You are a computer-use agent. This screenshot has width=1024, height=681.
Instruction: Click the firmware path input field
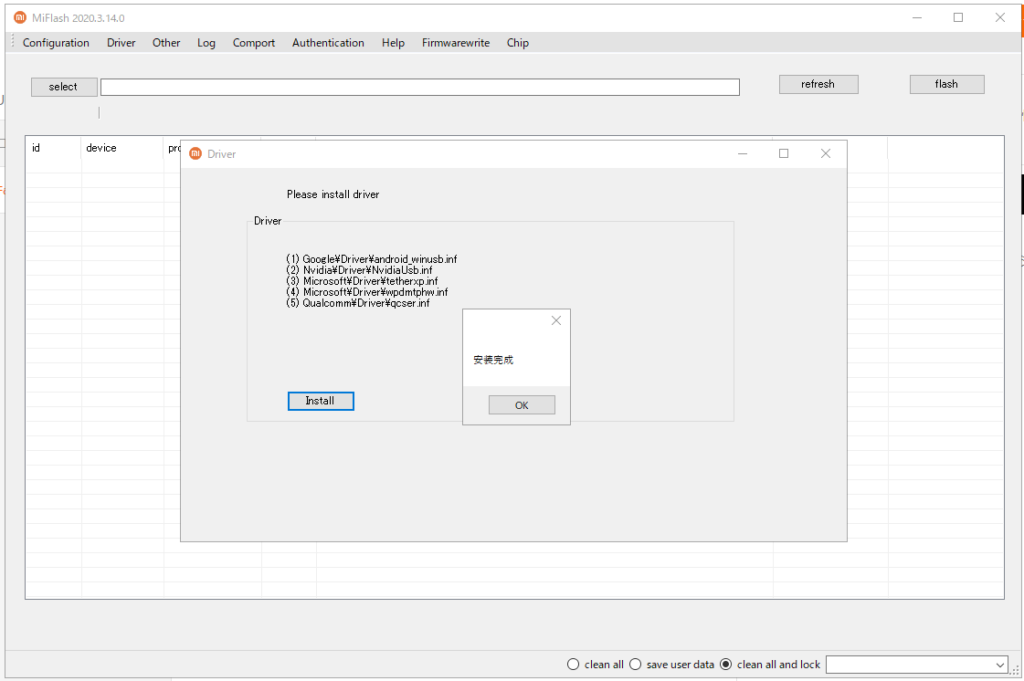pyautogui.click(x=420, y=86)
